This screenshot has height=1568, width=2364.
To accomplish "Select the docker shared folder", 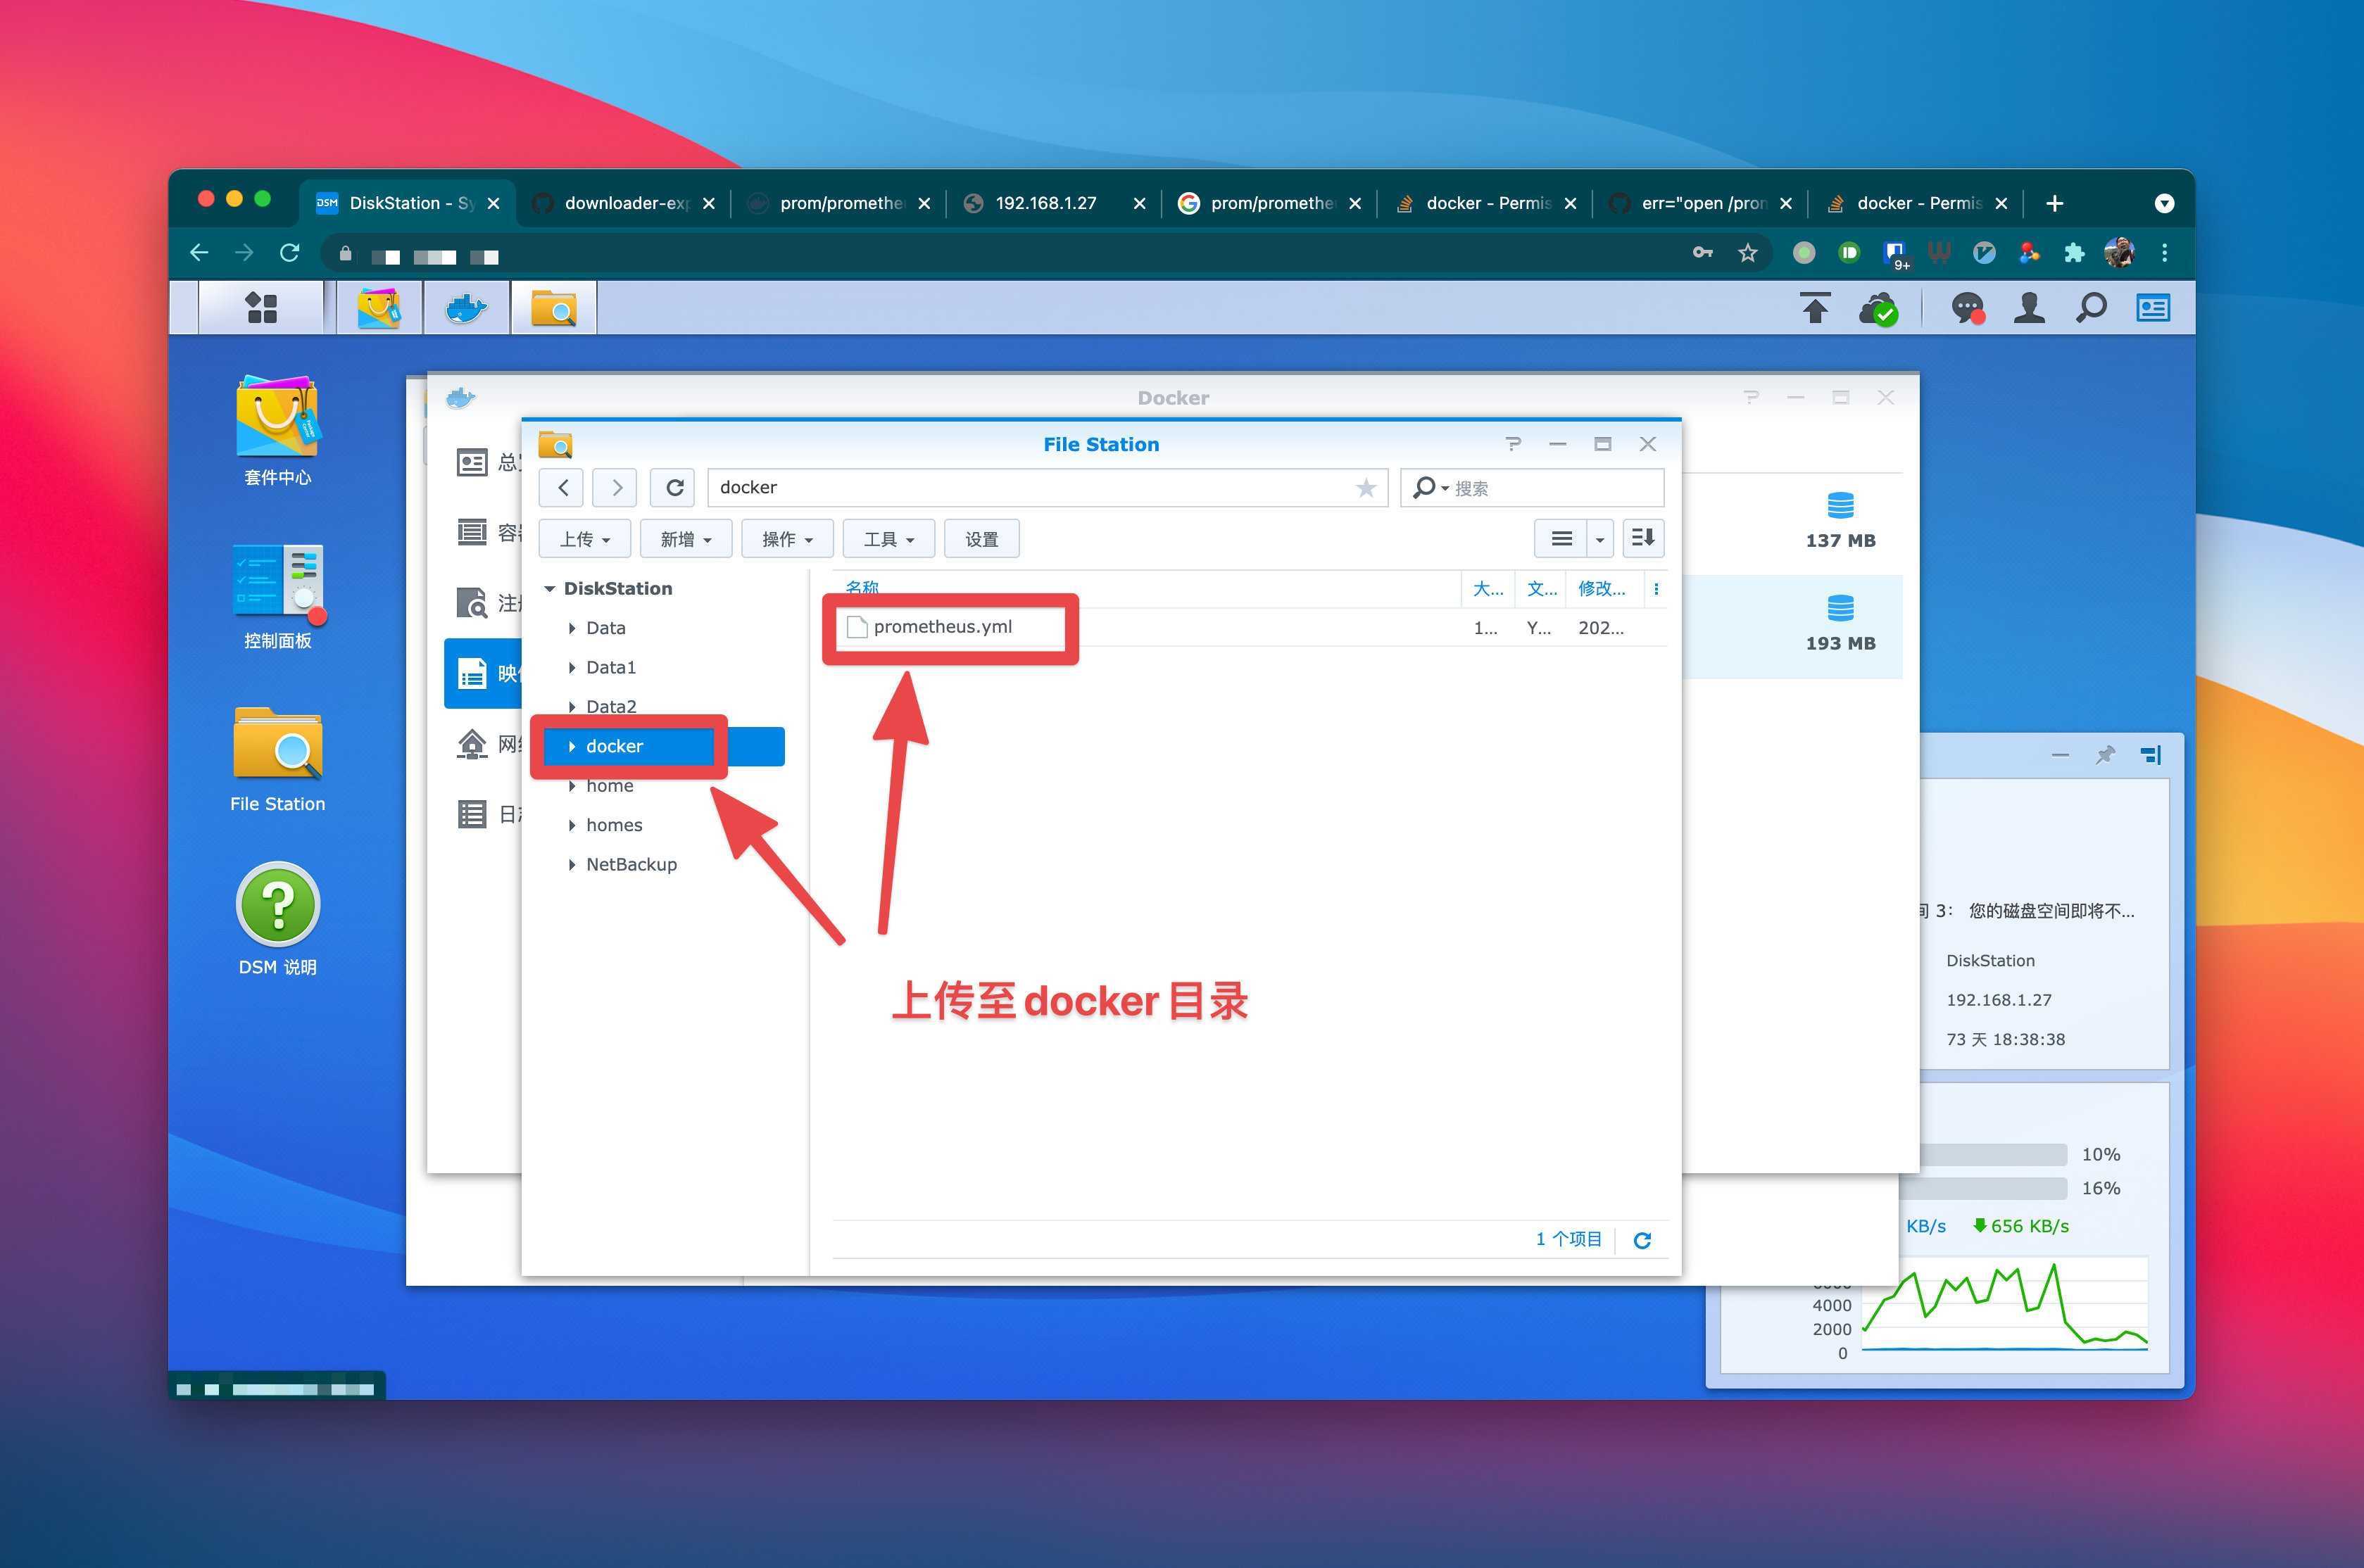I will (x=663, y=746).
